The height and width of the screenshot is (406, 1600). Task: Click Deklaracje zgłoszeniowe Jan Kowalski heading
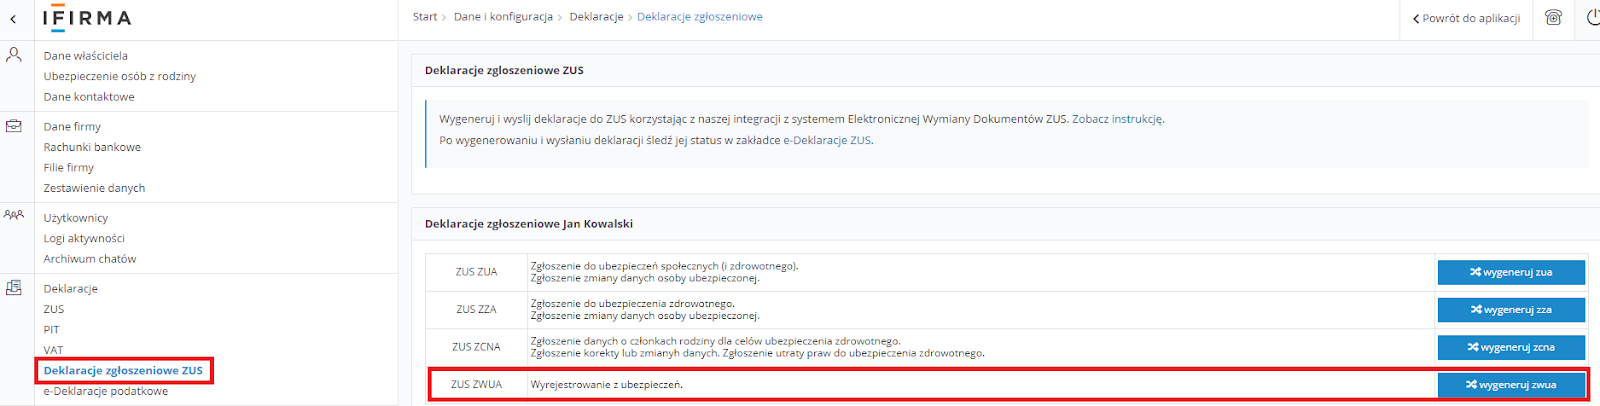click(x=529, y=224)
